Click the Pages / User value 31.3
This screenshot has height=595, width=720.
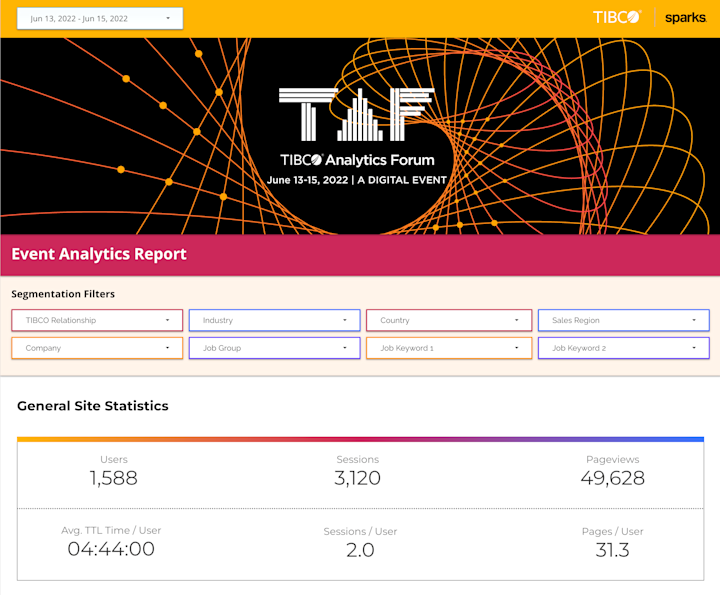tap(612, 550)
